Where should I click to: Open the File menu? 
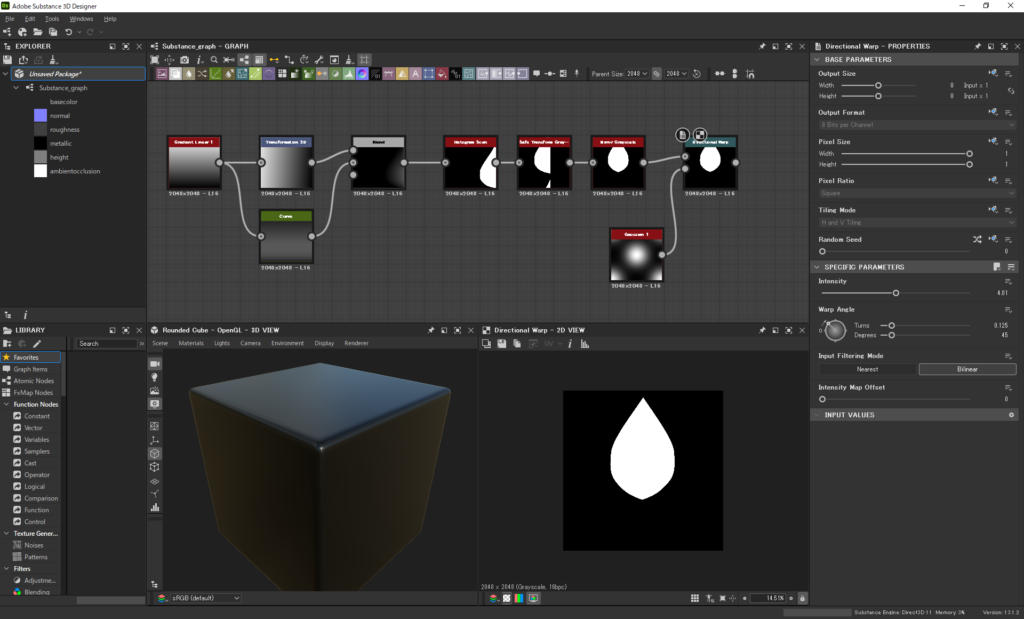click(x=10, y=19)
